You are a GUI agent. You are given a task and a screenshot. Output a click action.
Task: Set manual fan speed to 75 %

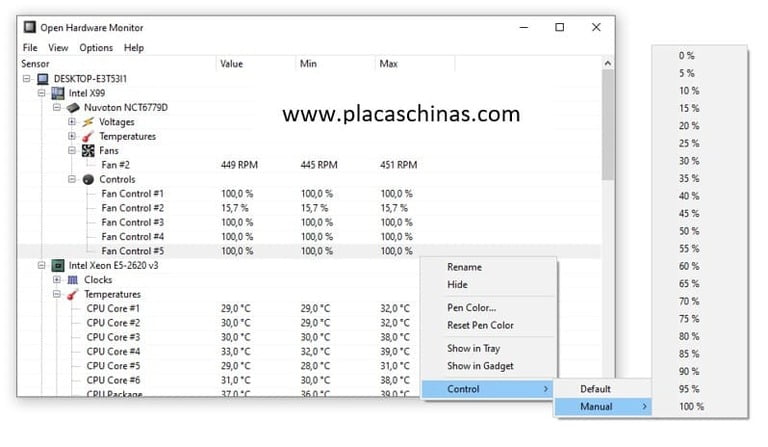pos(699,319)
